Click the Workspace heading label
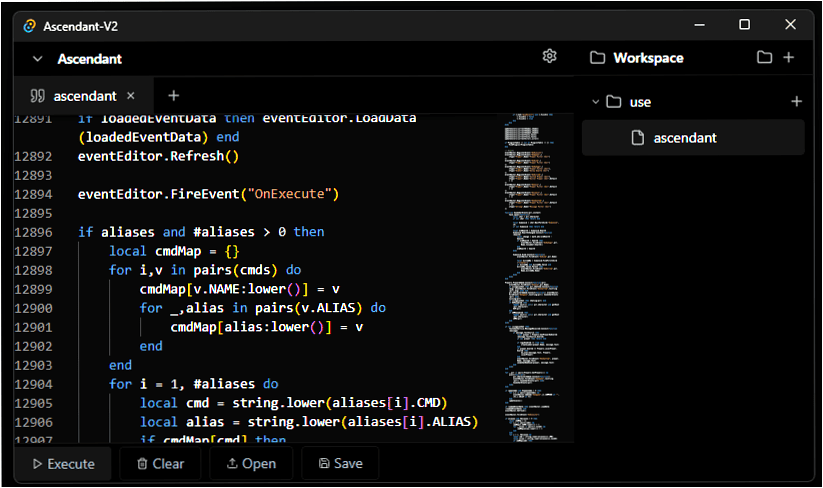The height and width of the screenshot is (488, 823). (x=648, y=58)
